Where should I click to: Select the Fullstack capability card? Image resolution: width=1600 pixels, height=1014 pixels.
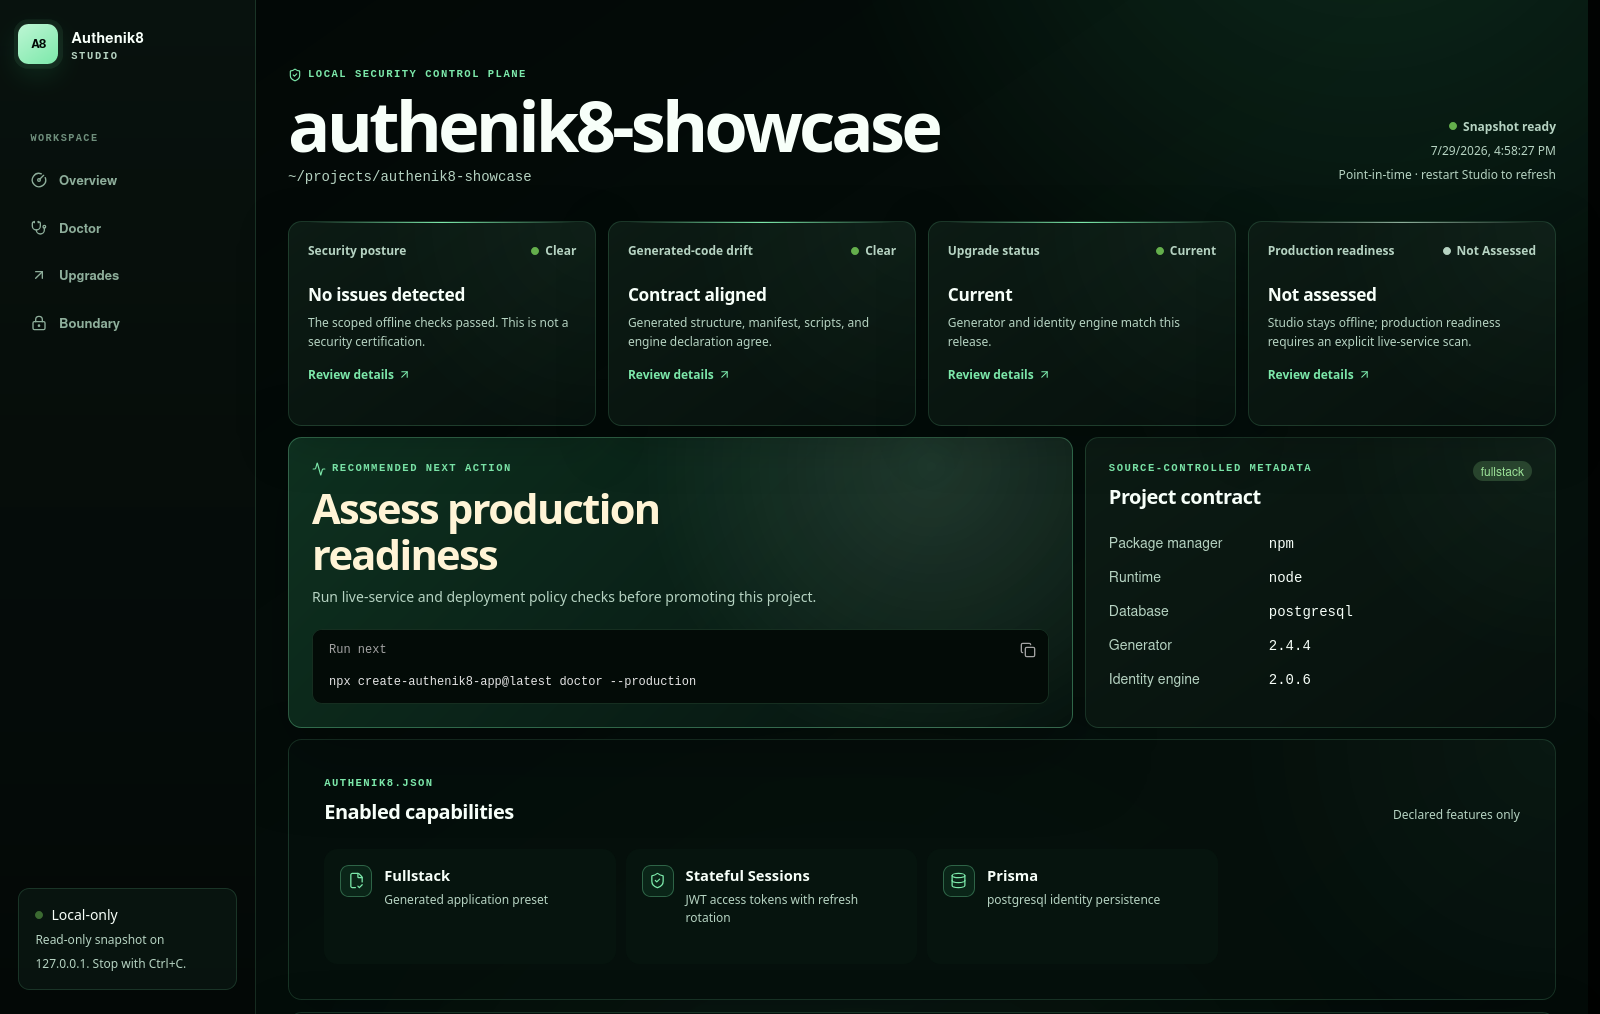[470, 906]
